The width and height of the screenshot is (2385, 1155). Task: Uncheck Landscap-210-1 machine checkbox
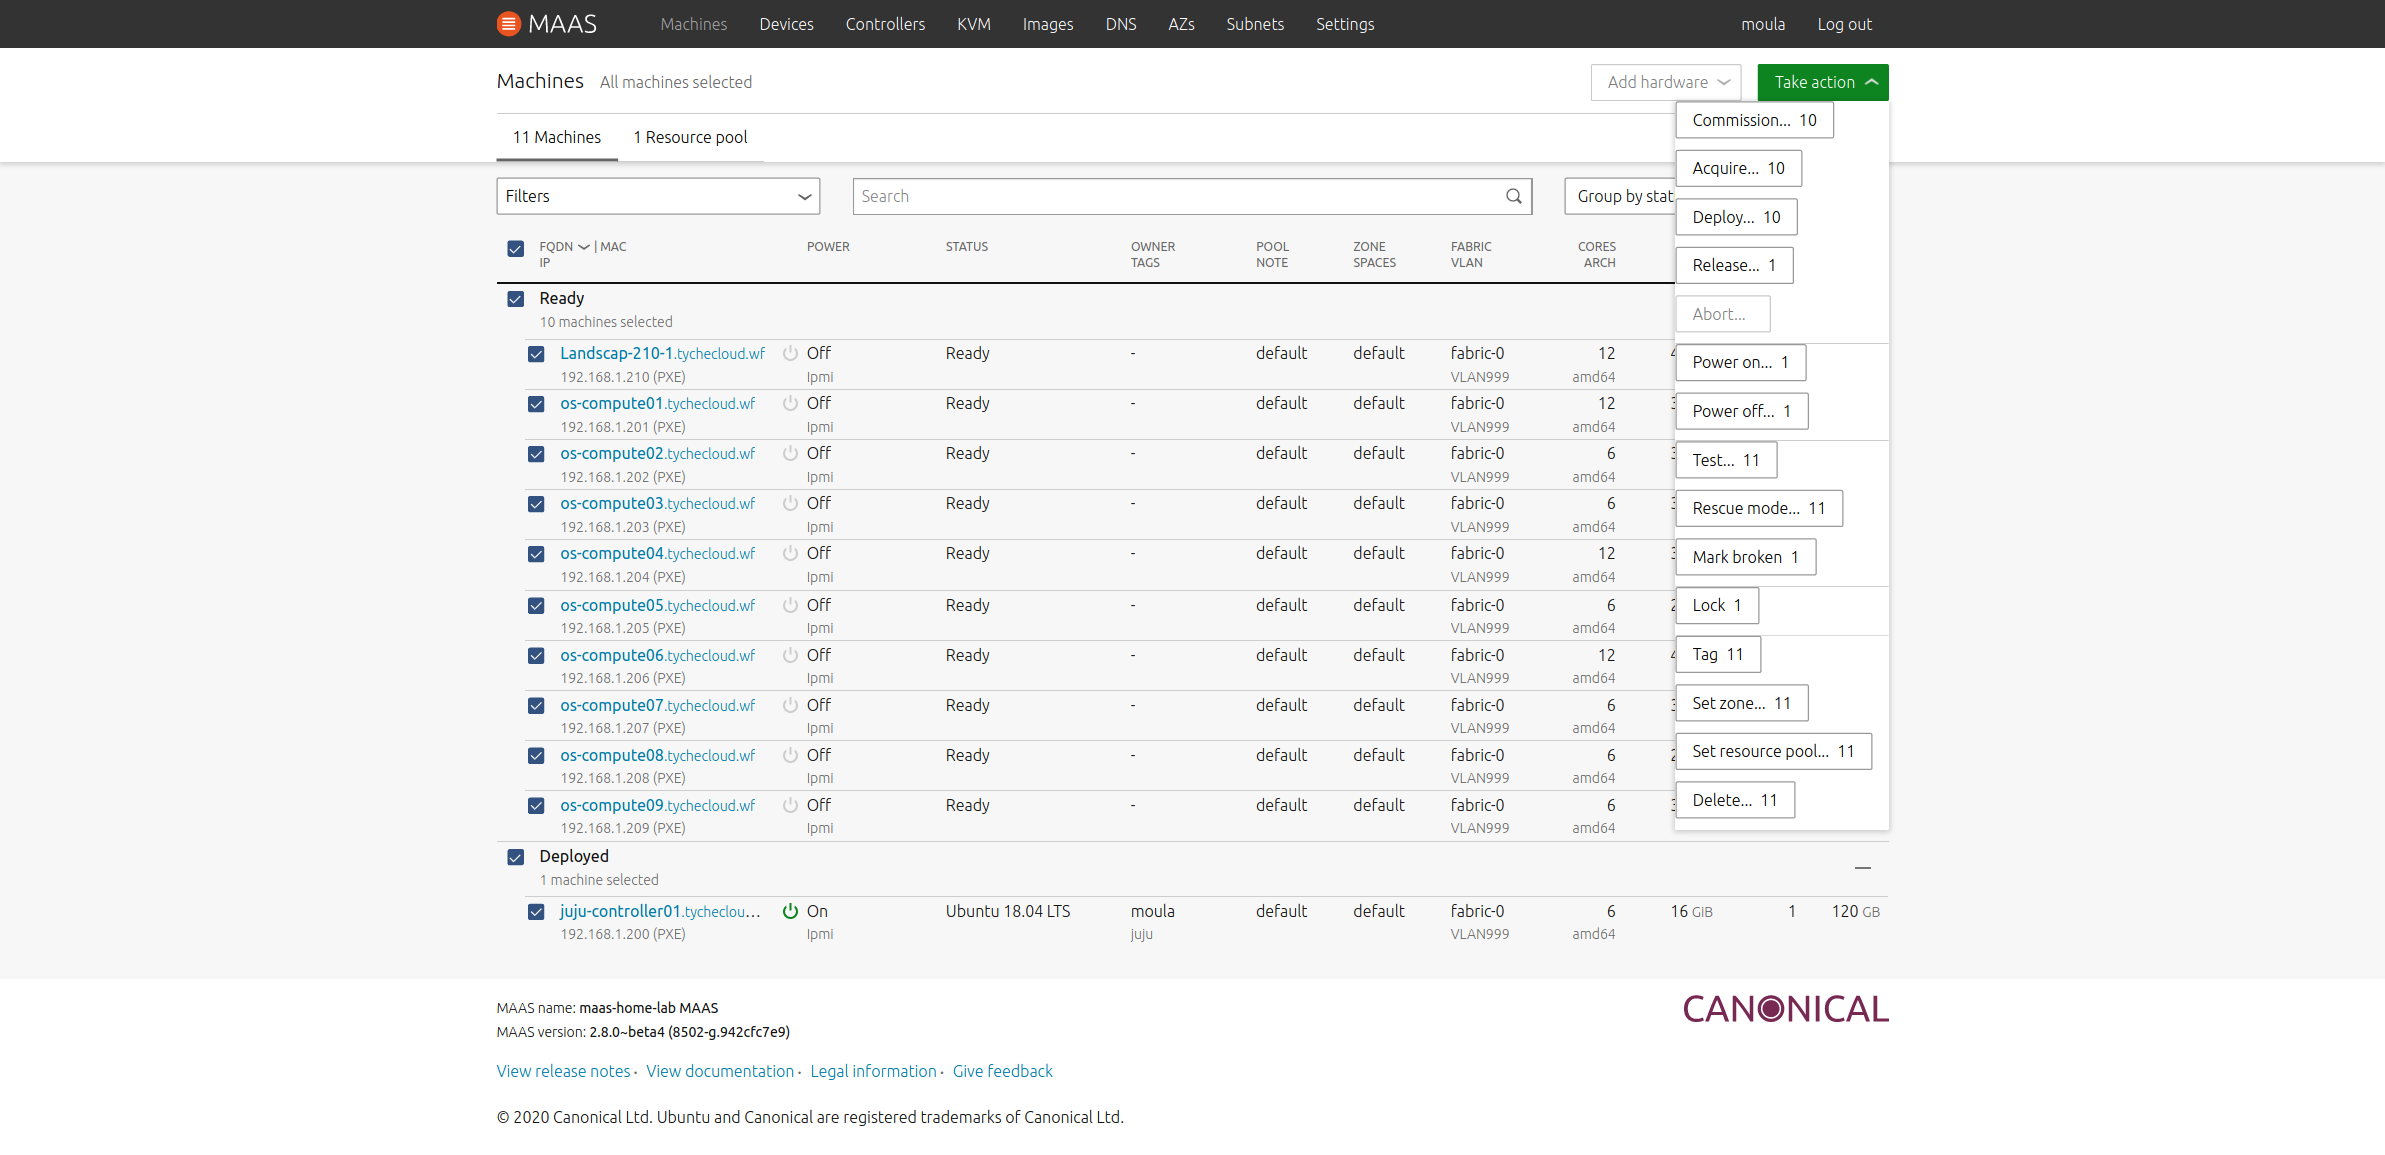pyautogui.click(x=536, y=354)
